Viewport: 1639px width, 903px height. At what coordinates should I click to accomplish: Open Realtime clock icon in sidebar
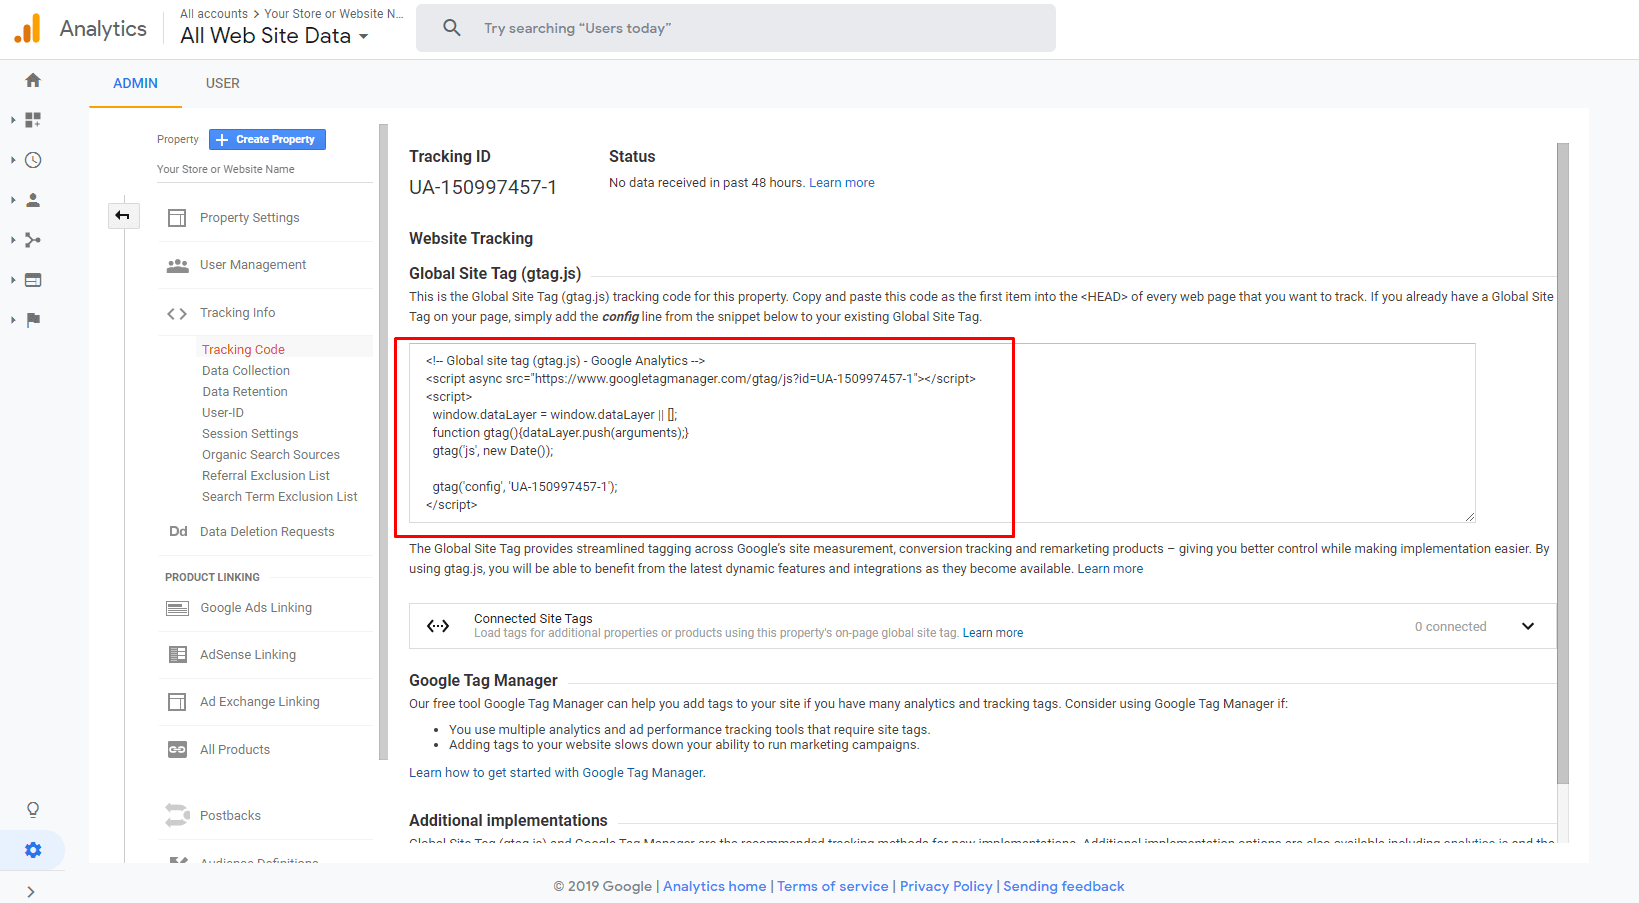33,160
